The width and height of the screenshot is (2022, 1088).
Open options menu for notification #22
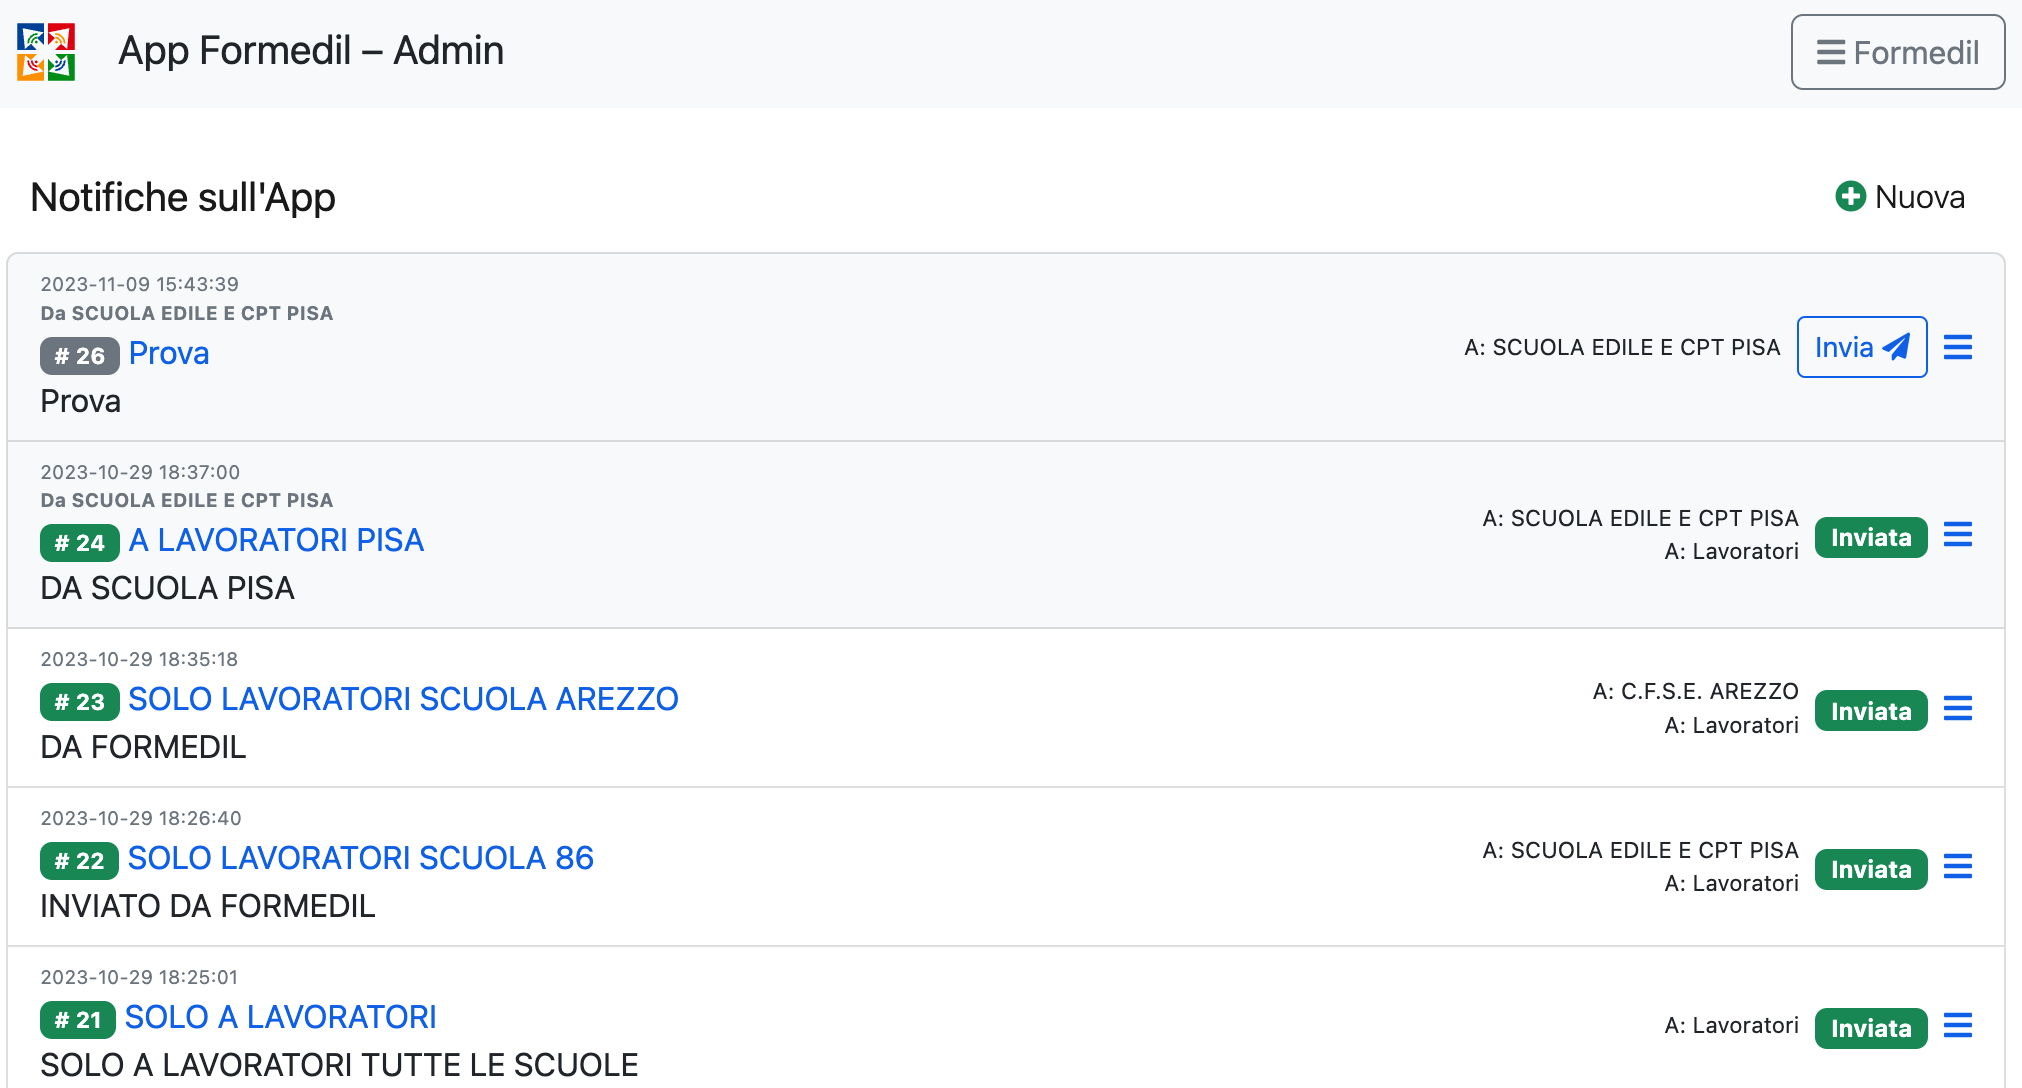click(1957, 867)
